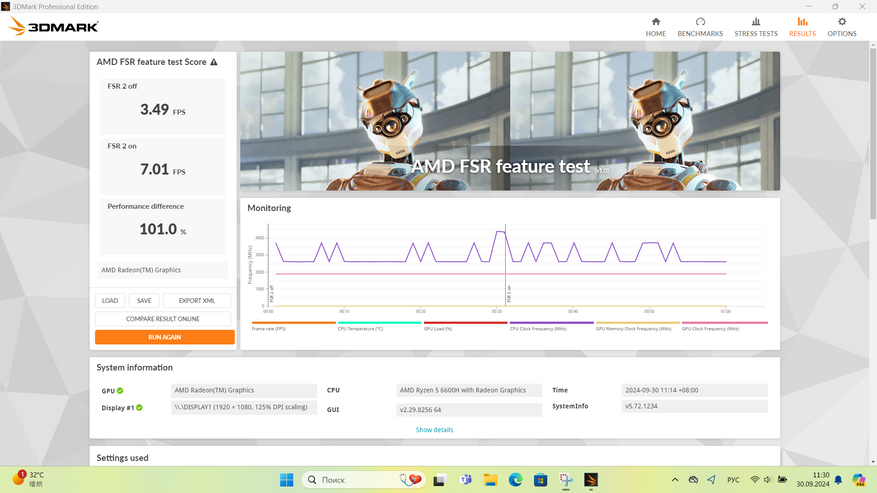Viewport: 877px width, 493px height.
Task: Open Task View on taskbar
Action: [x=439, y=480]
